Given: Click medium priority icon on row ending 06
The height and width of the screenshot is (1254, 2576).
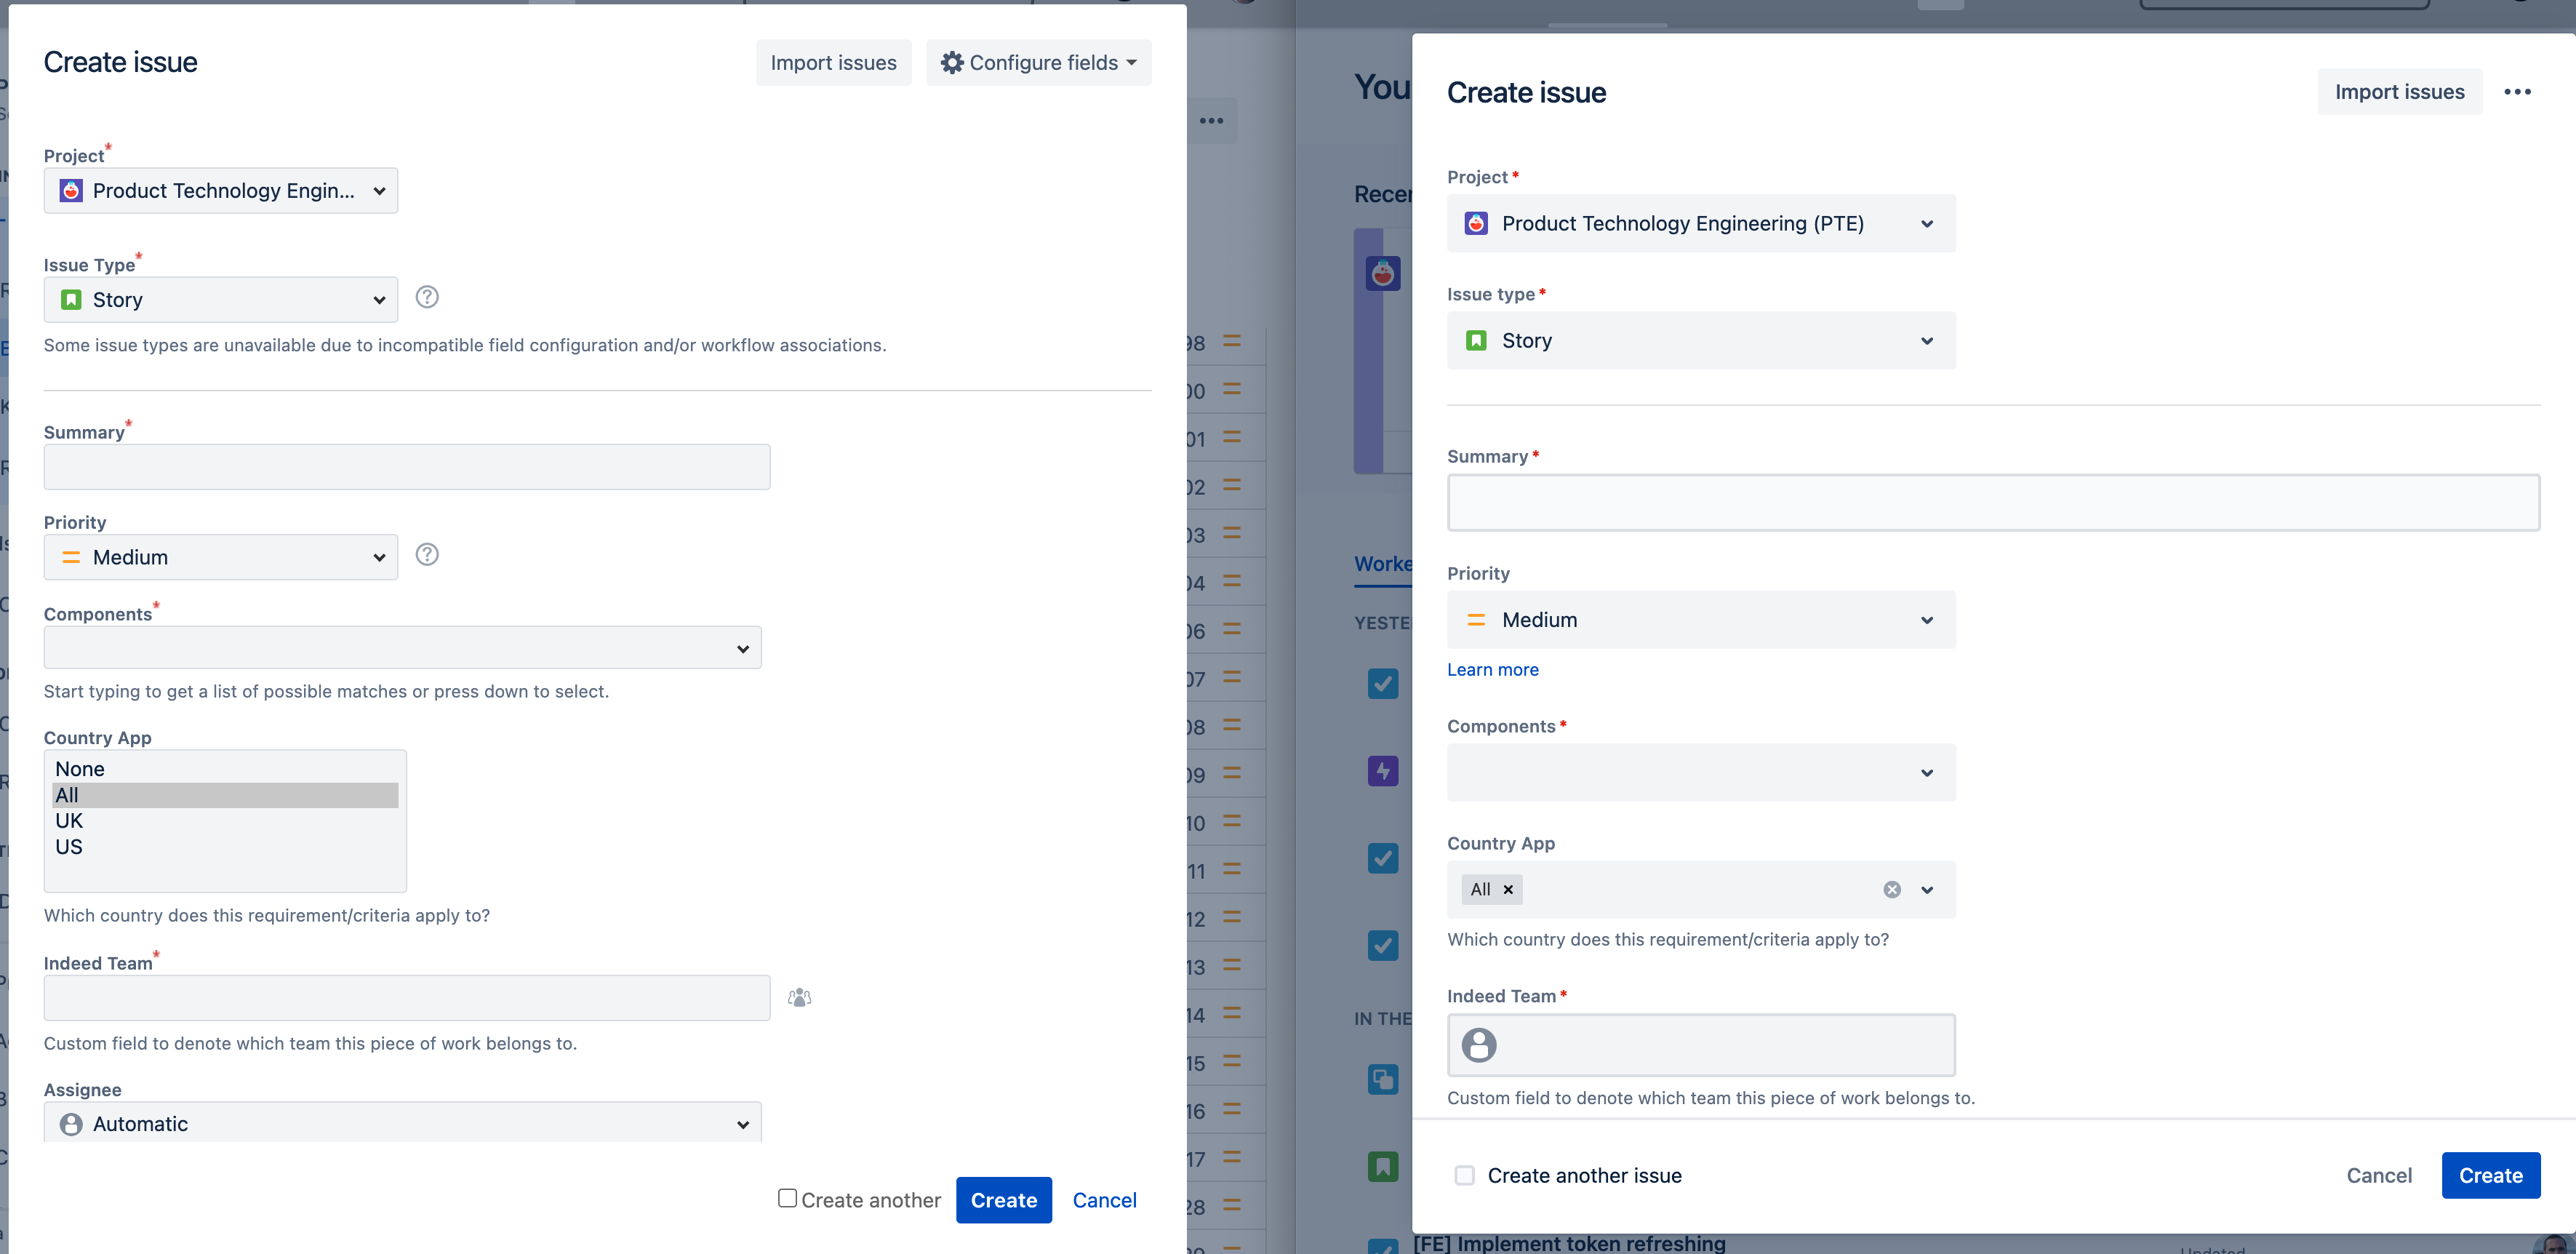Looking at the screenshot, I should point(1232,630).
